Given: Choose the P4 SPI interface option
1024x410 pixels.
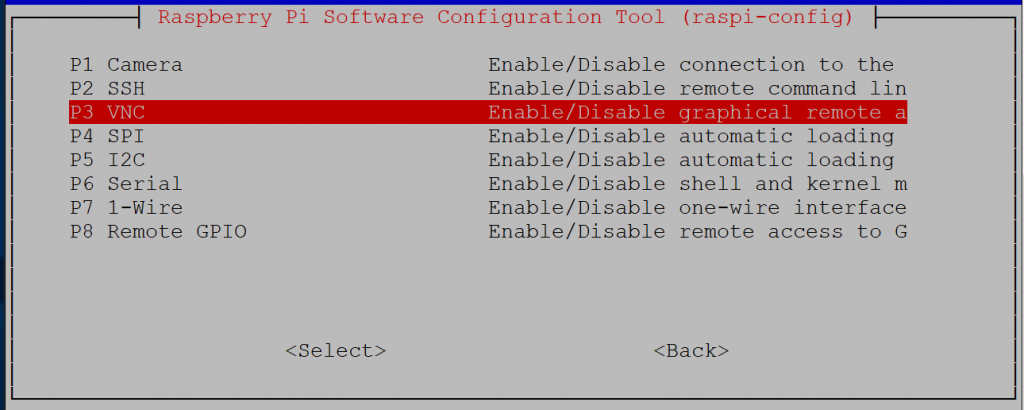Looking at the screenshot, I should tap(108, 137).
